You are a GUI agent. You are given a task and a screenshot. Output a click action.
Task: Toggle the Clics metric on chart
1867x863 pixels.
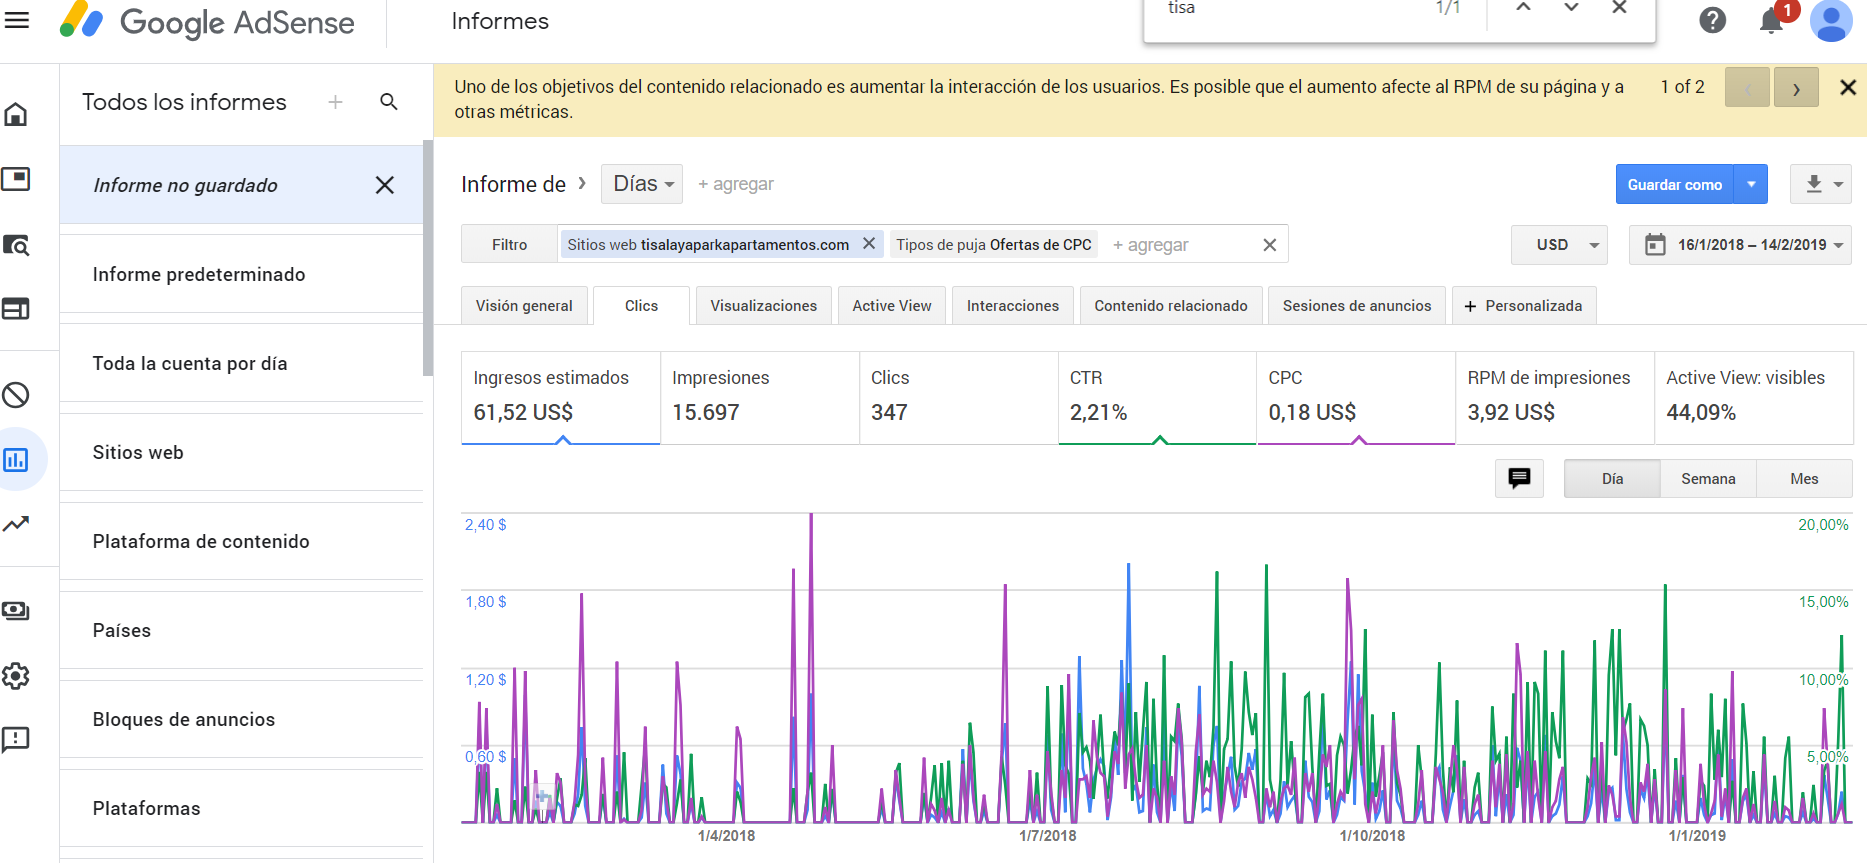[958, 397]
